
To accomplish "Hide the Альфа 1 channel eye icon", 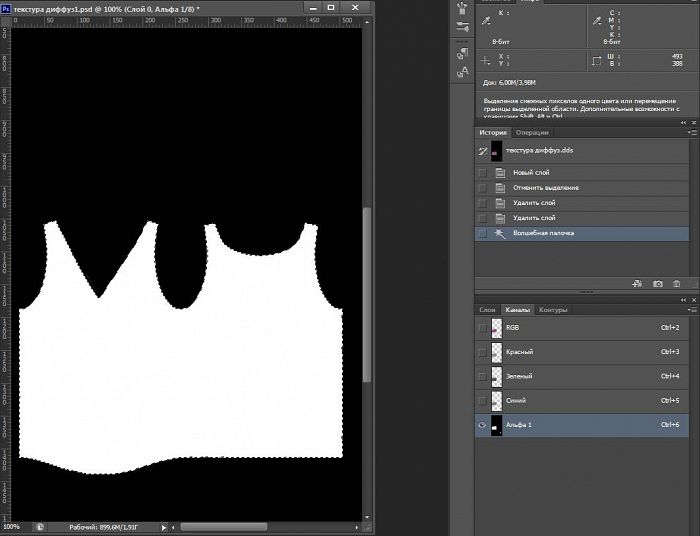I will click(483, 425).
